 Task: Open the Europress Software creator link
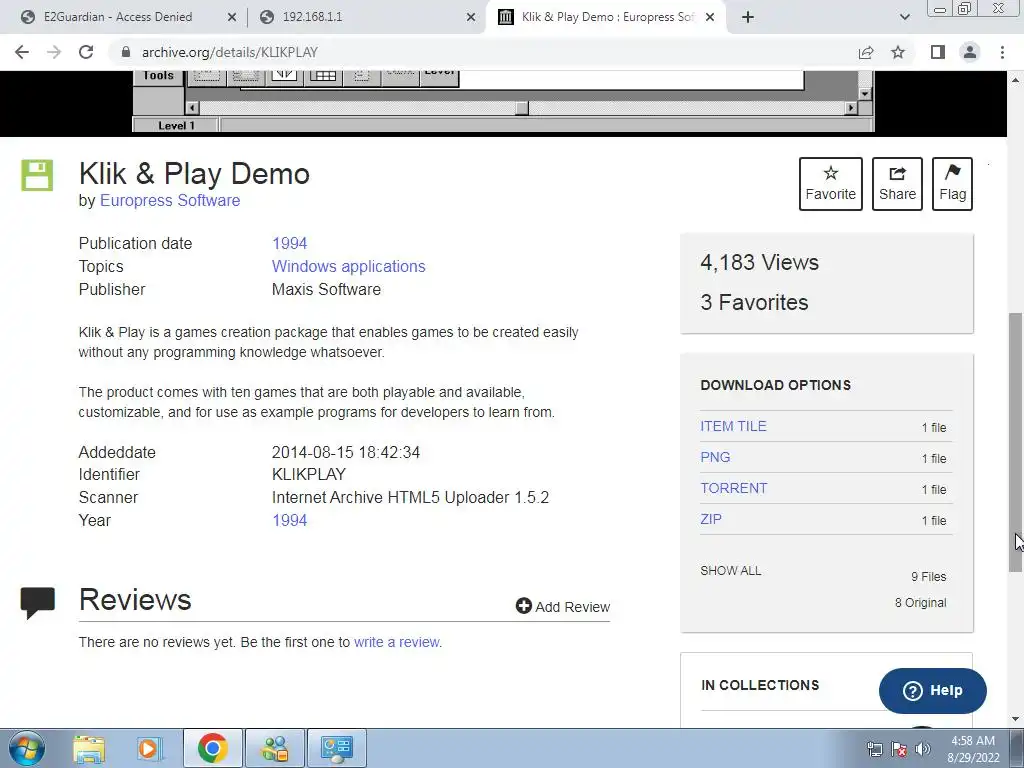point(170,200)
